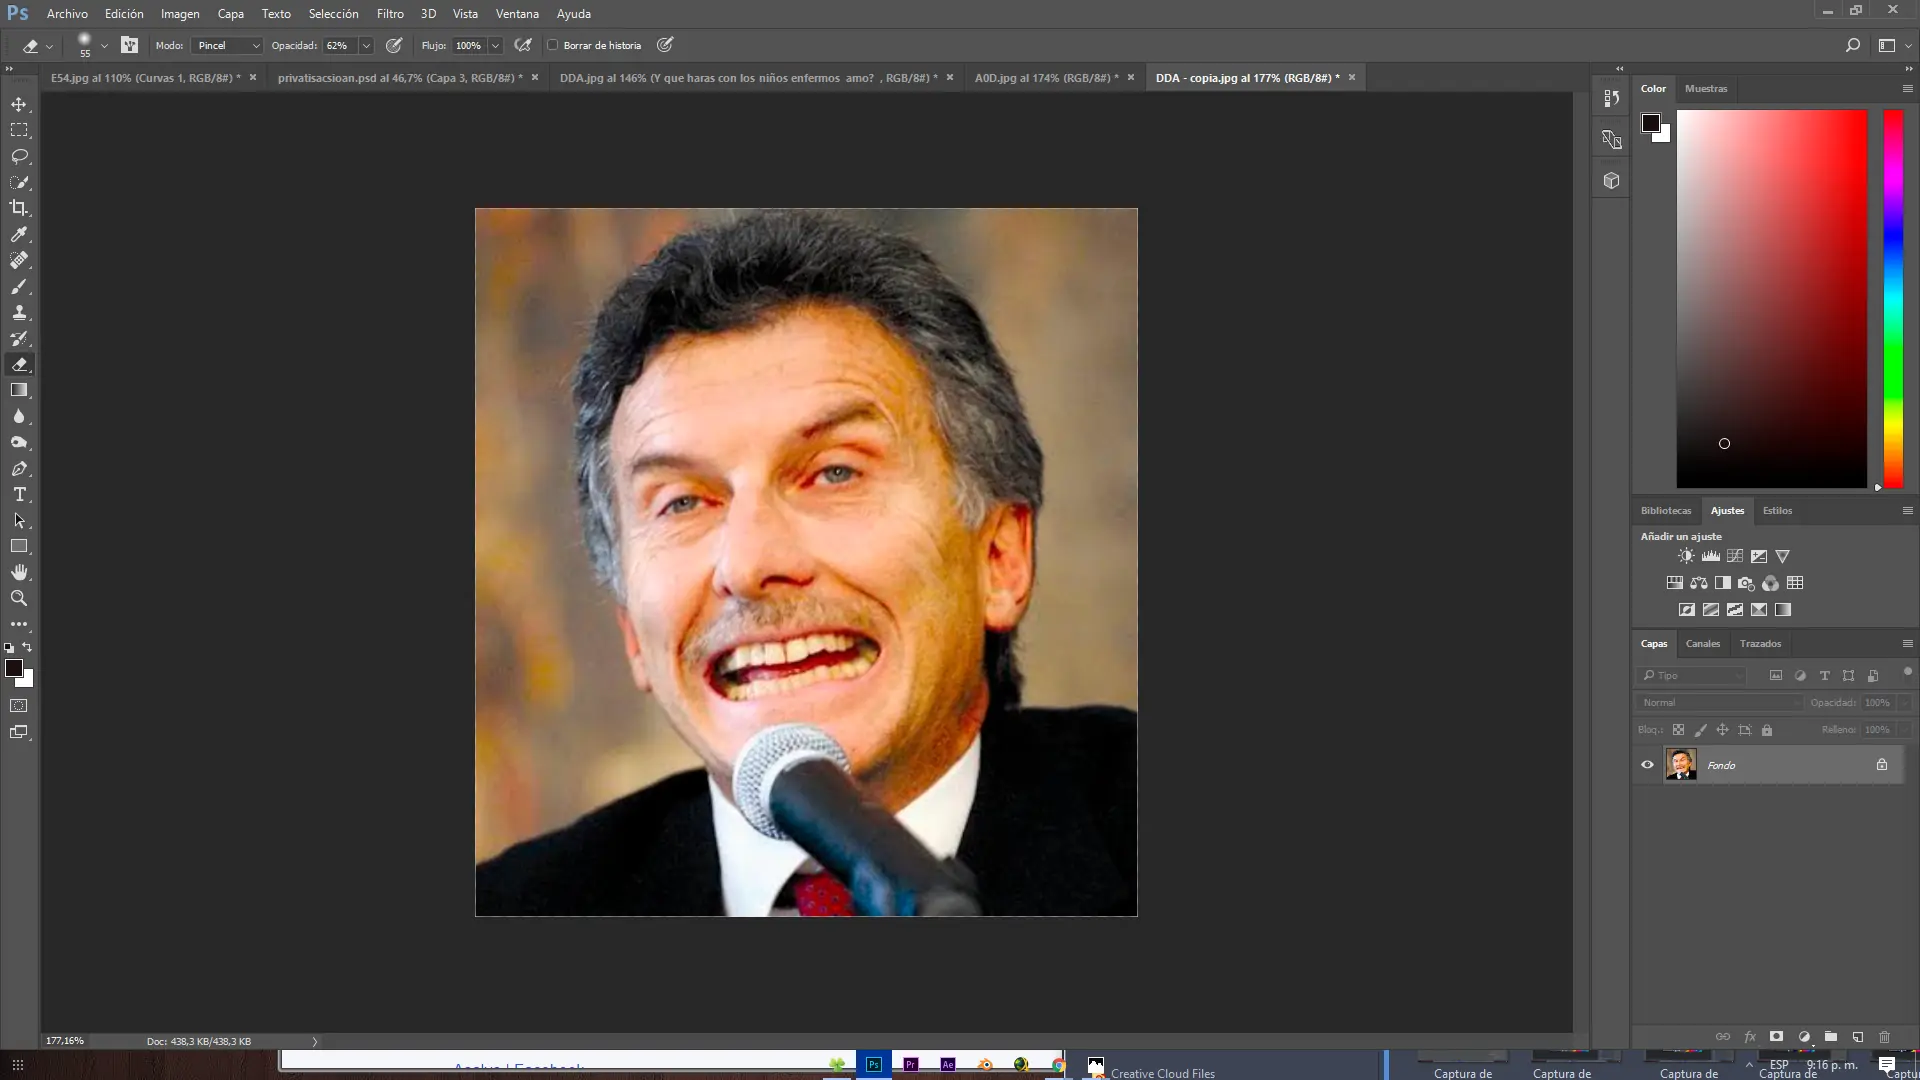Switch to the Canales tab
The image size is (1920, 1080).
(x=1702, y=643)
